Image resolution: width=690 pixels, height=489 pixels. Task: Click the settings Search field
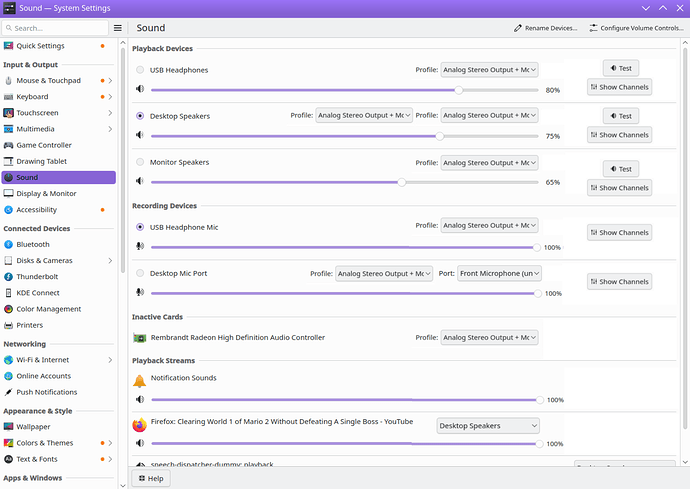[55, 28]
